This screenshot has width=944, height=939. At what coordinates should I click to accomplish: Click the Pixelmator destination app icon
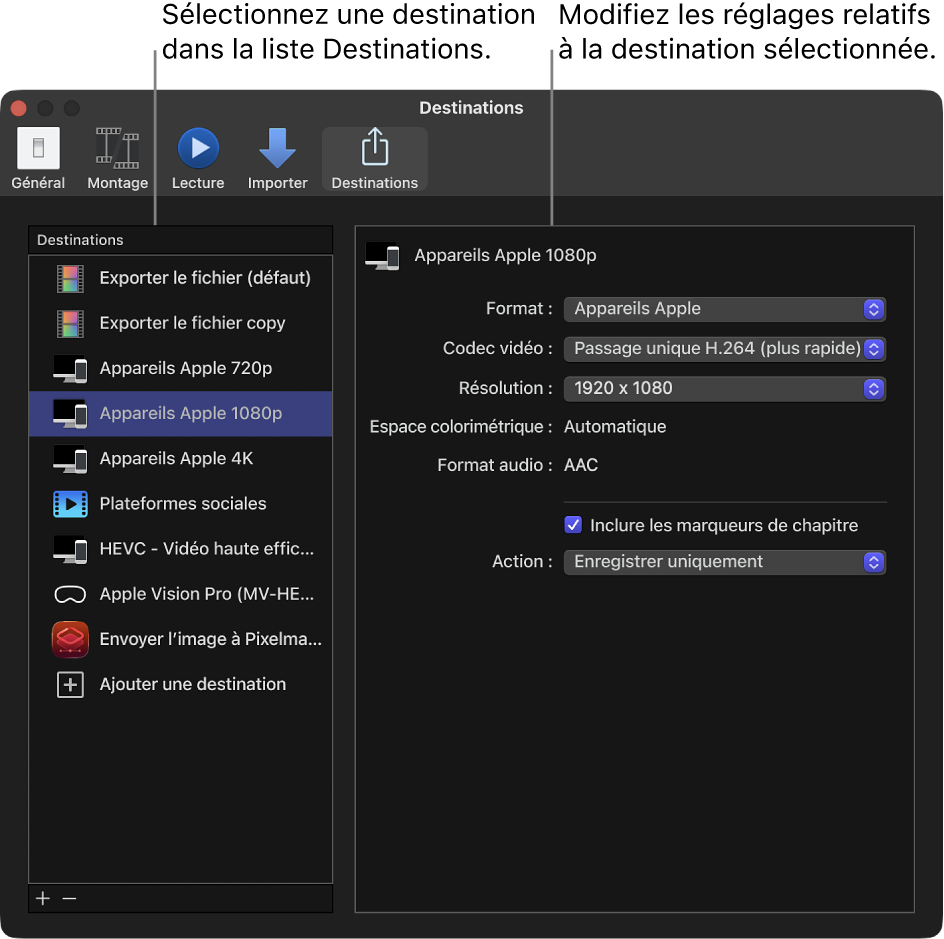(70, 639)
